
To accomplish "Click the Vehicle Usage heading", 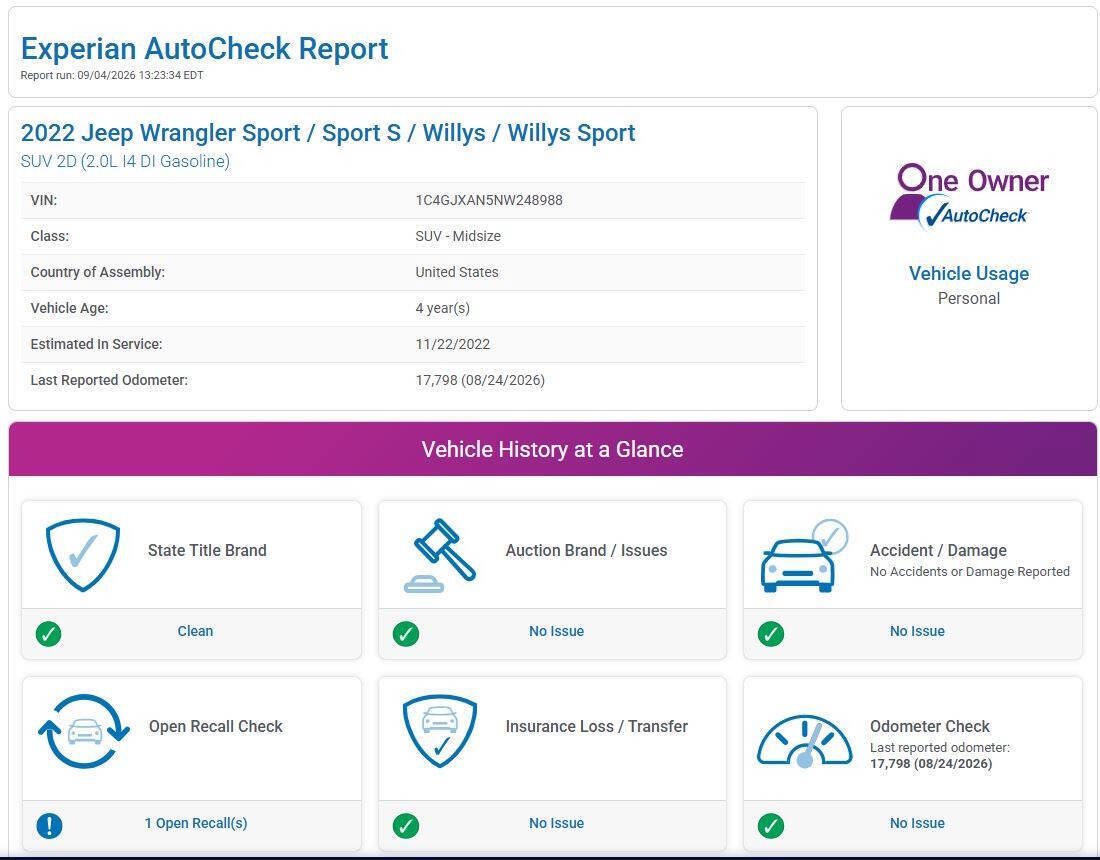I will coord(969,273).
